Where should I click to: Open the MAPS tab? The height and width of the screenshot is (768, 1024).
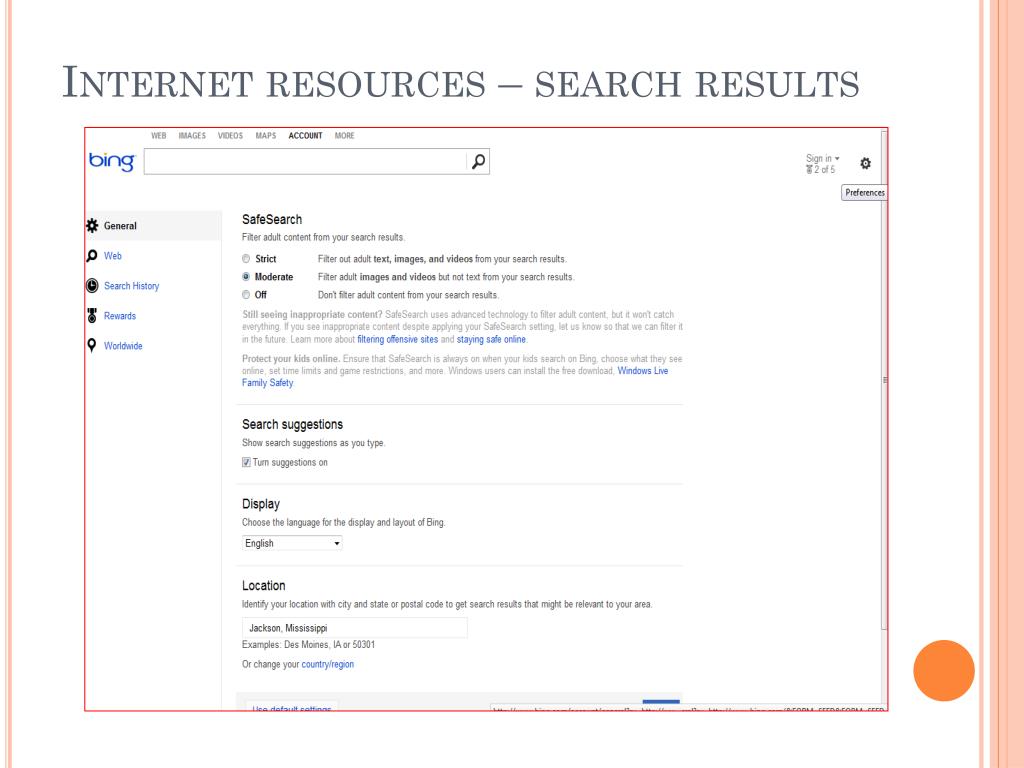pyautogui.click(x=266, y=136)
